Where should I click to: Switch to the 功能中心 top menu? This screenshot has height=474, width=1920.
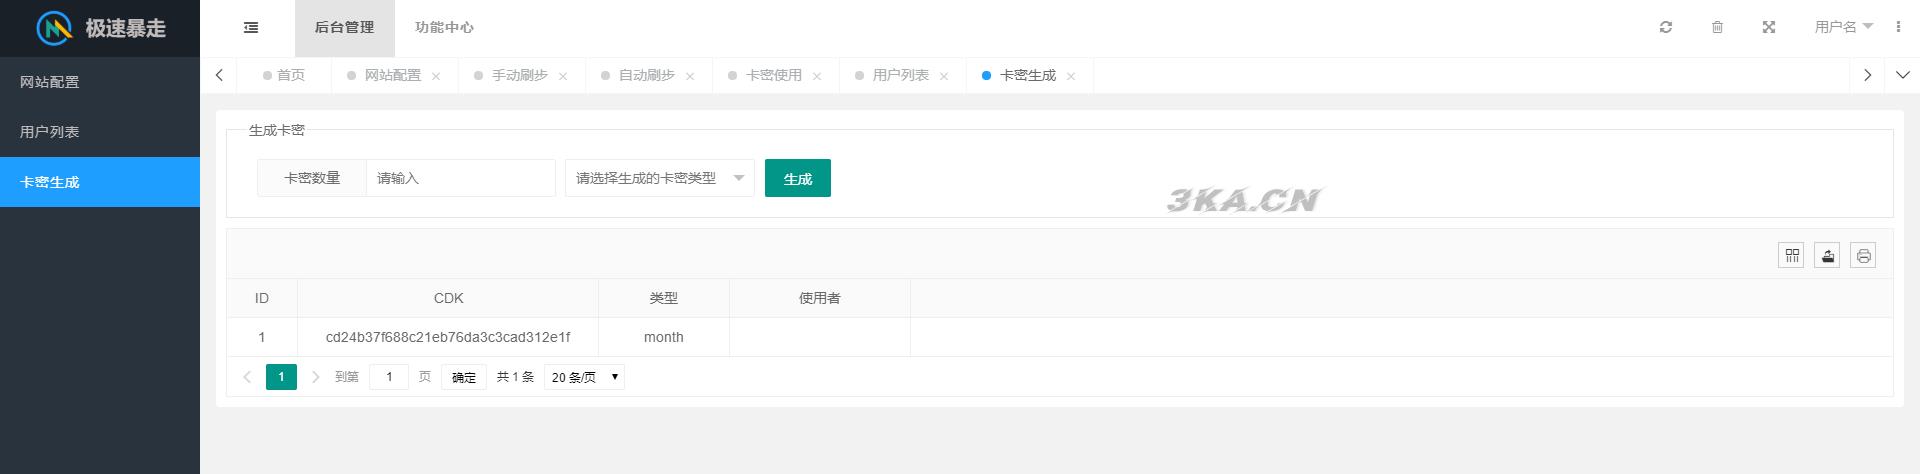[444, 28]
